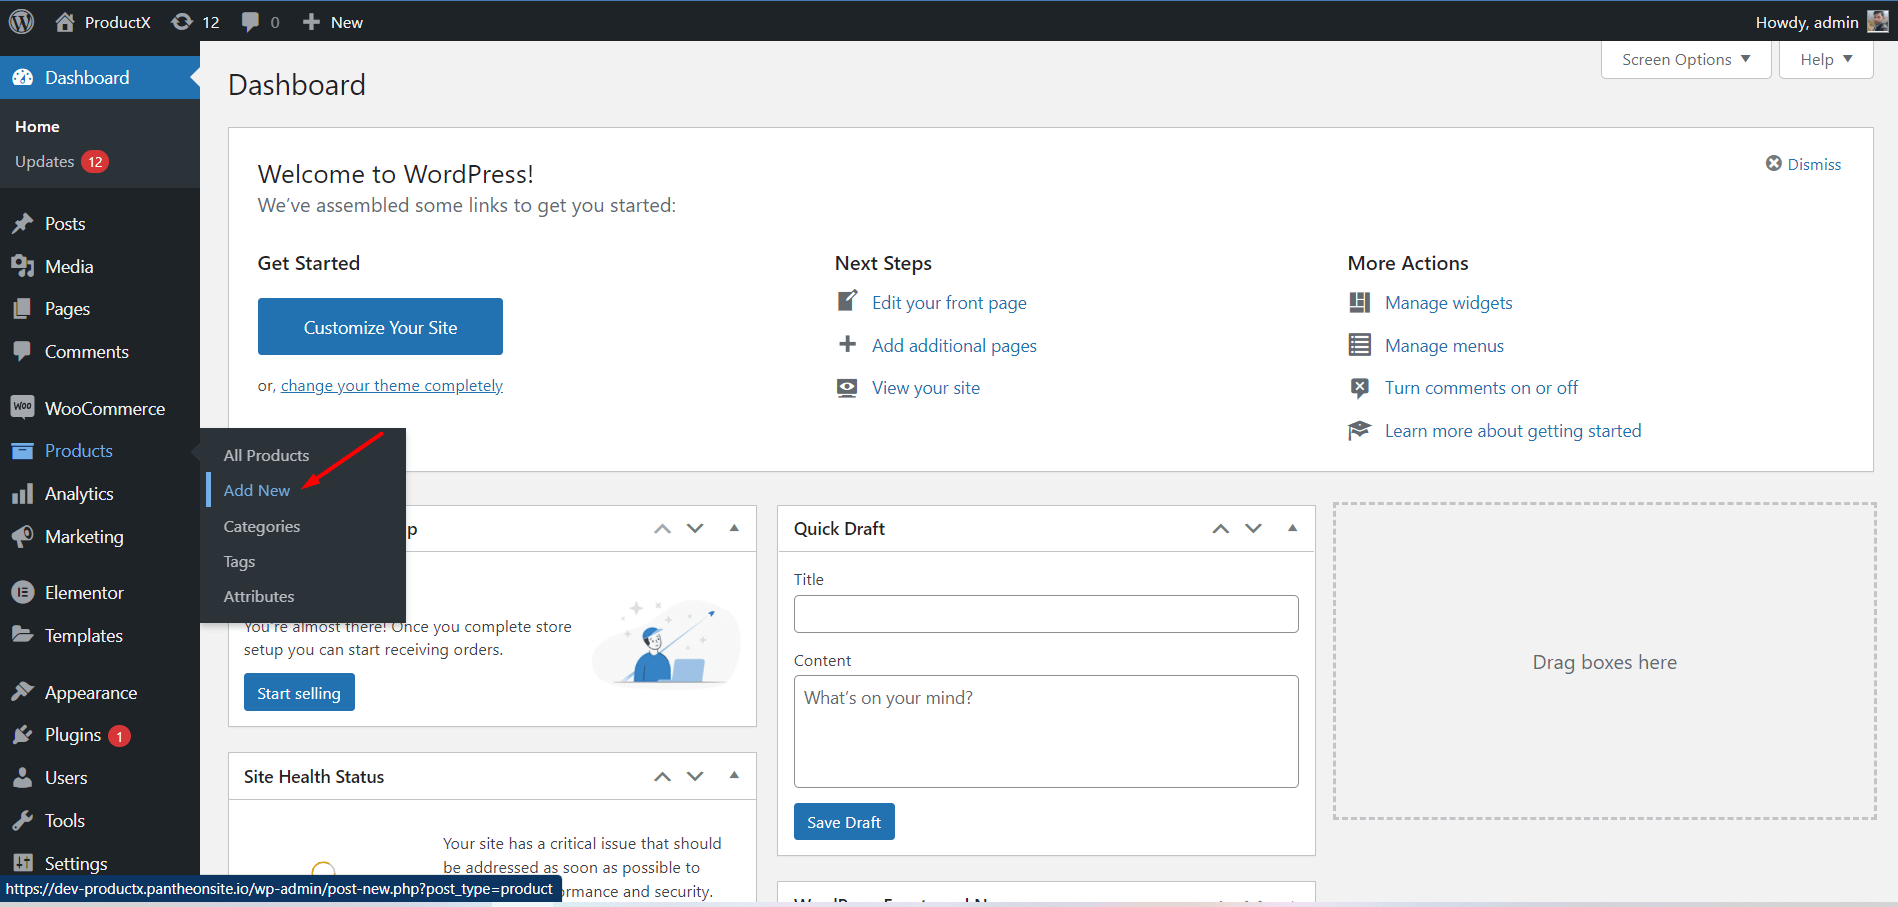Viewport: 1898px width, 907px height.
Task: Select All Products in submenu
Action: pyautogui.click(x=266, y=455)
